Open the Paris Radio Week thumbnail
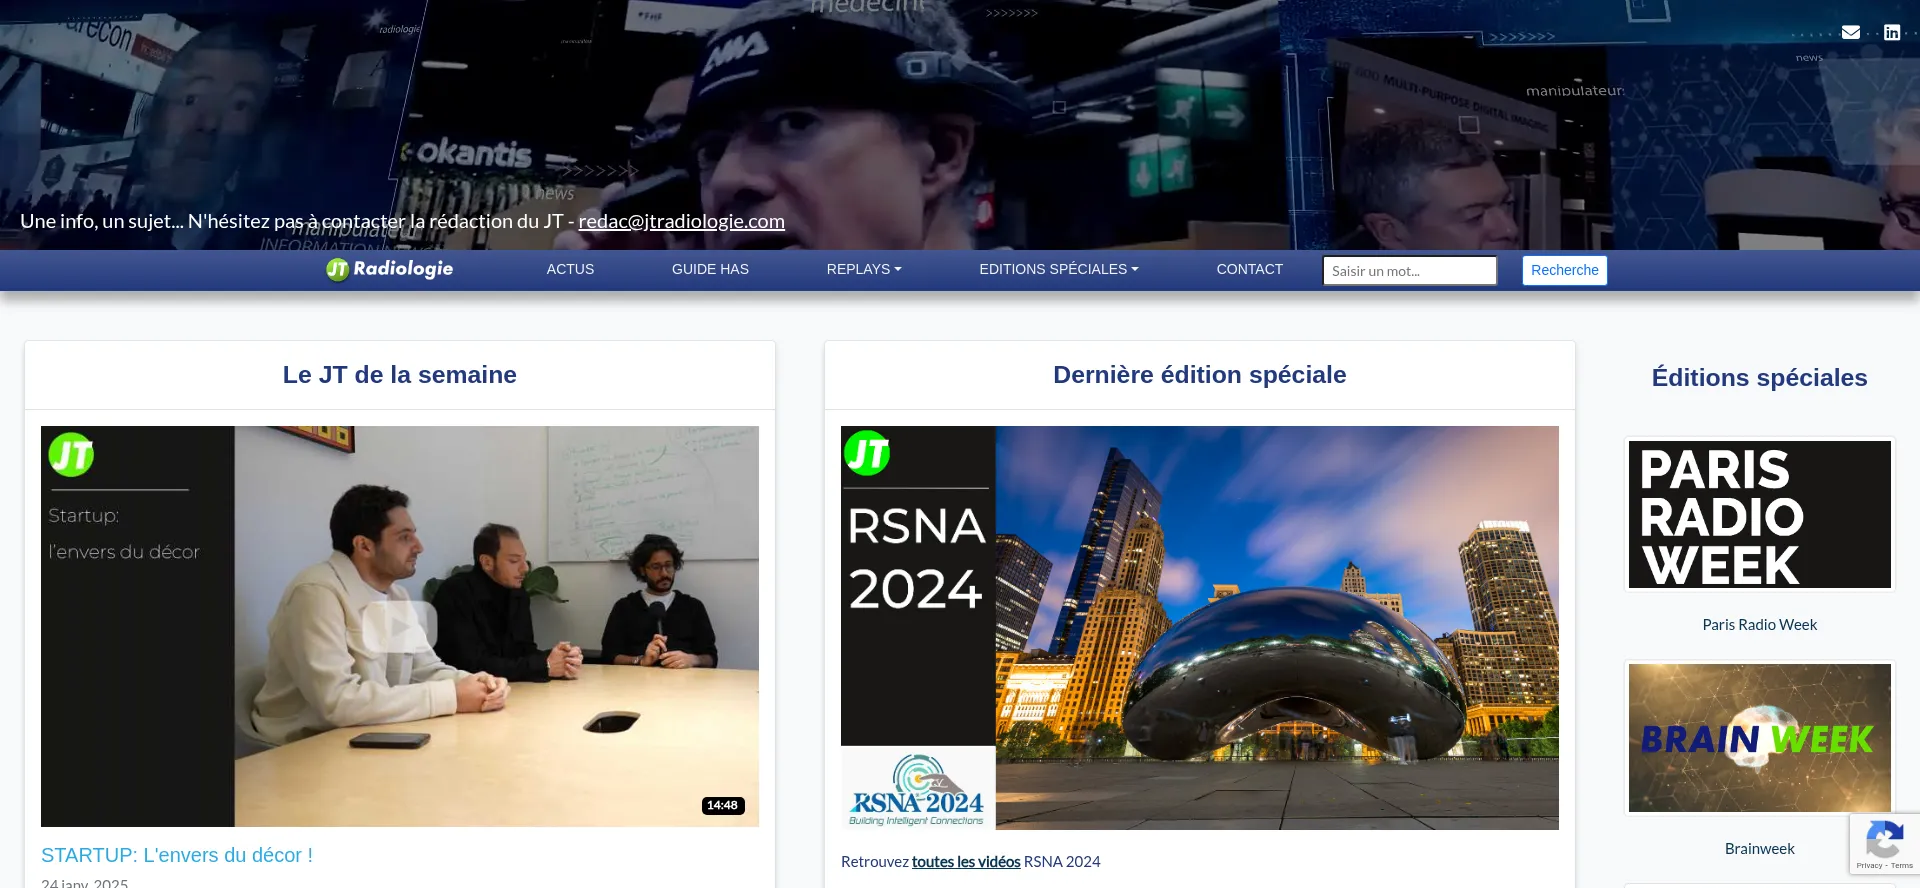The width and height of the screenshot is (1920, 888). (x=1759, y=515)
